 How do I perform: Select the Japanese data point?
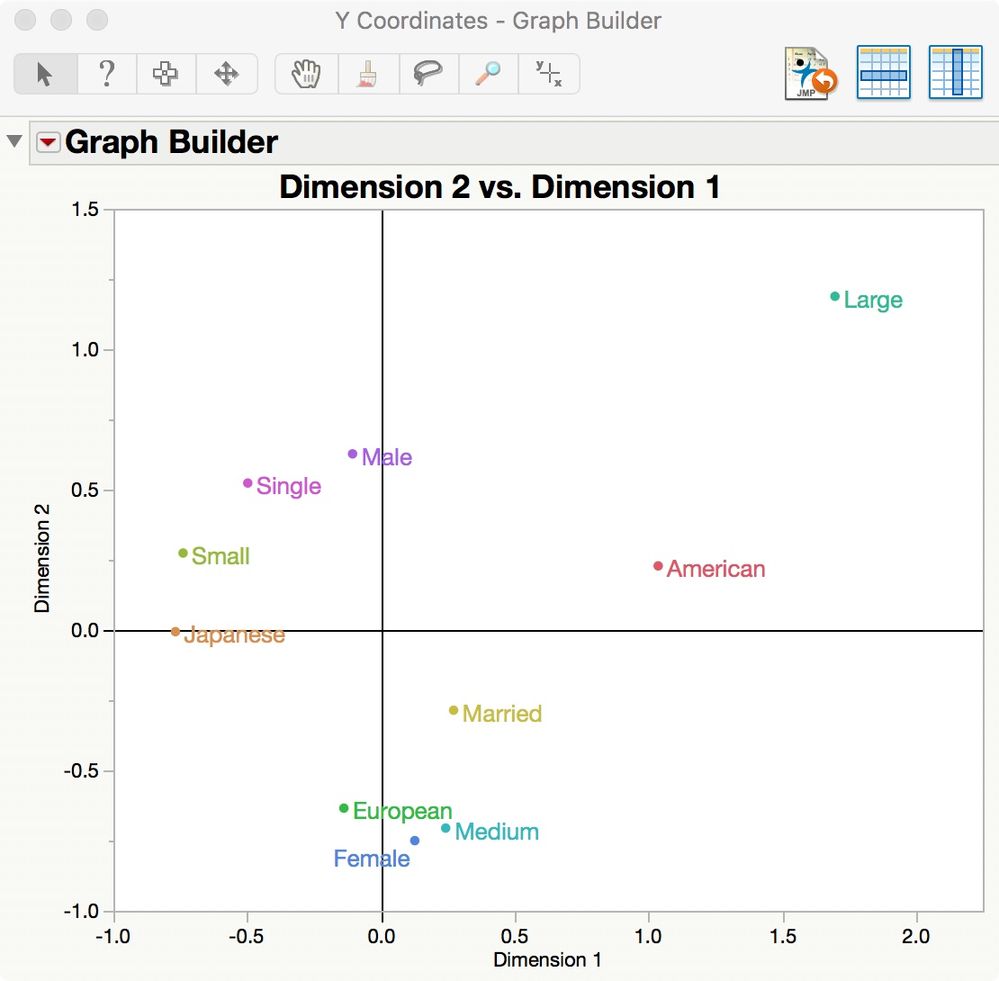tap(175, 632)
